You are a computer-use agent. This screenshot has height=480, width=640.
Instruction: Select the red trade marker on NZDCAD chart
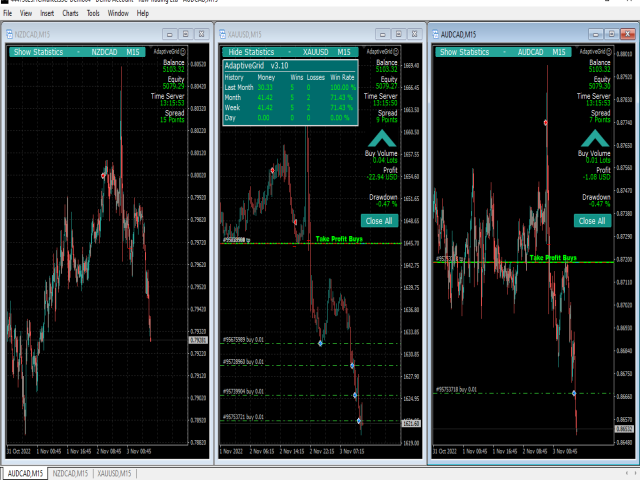103,175
